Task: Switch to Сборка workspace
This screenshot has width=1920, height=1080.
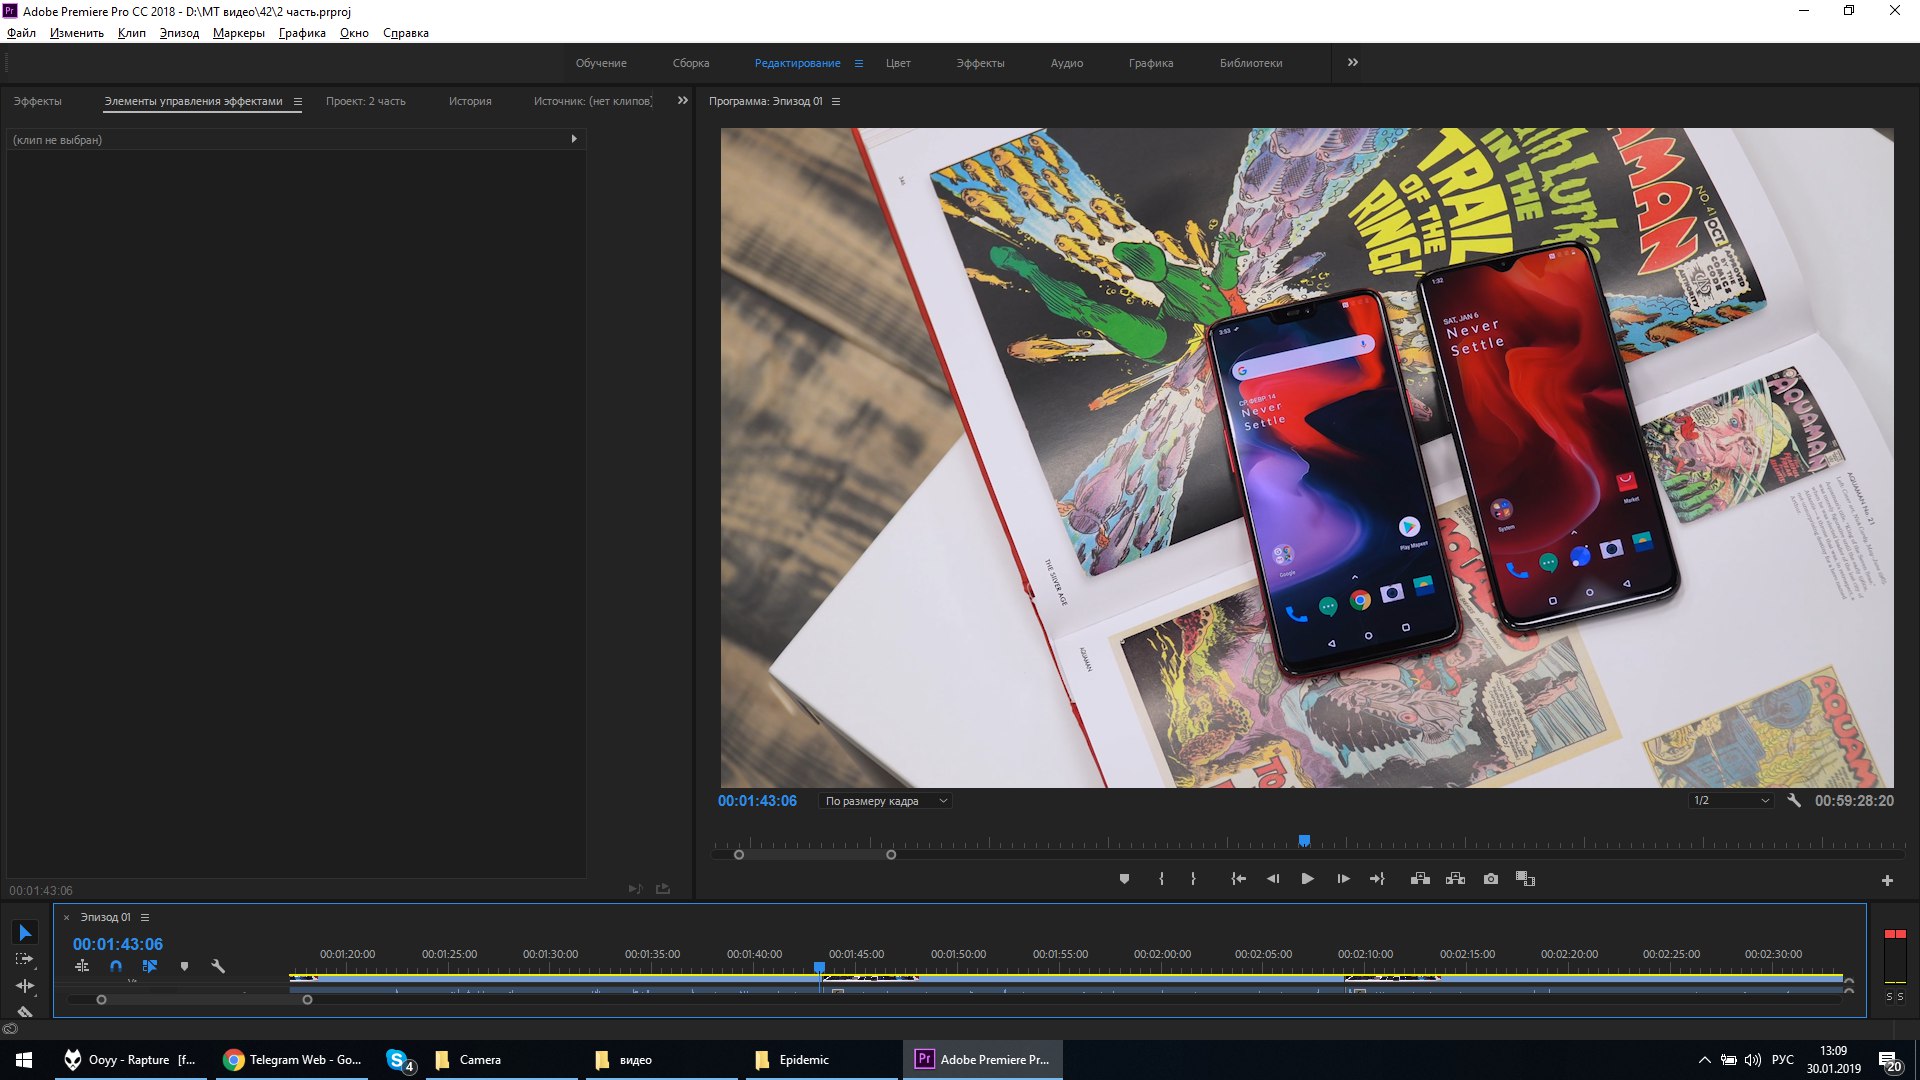Action: coord(691,63)
